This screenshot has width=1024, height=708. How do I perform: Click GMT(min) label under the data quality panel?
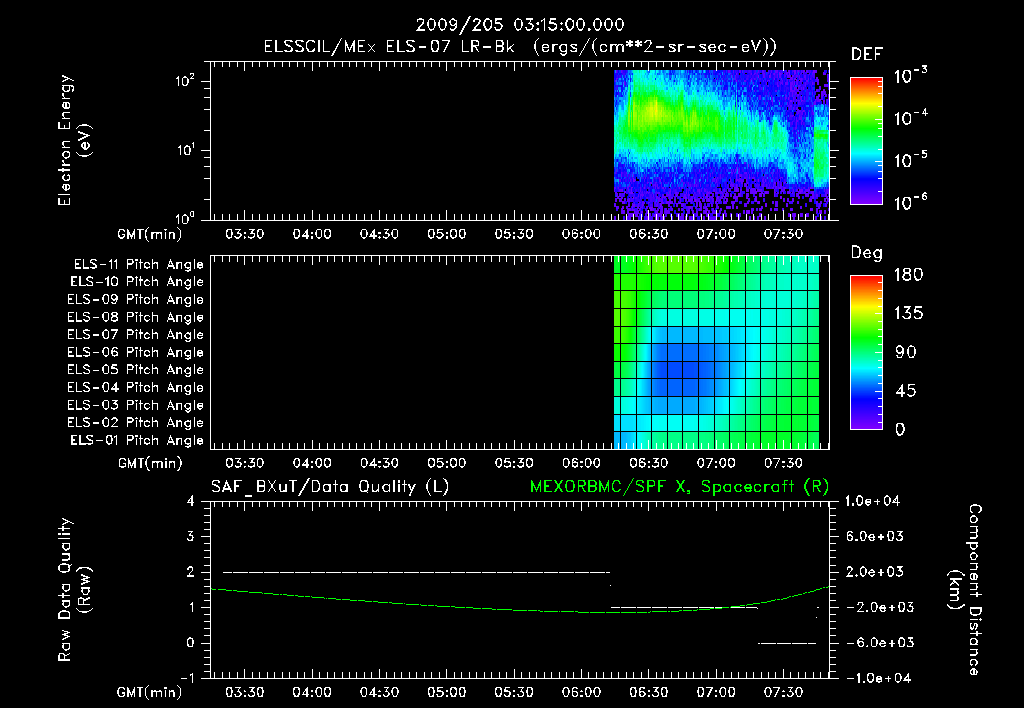coord(150,692)
